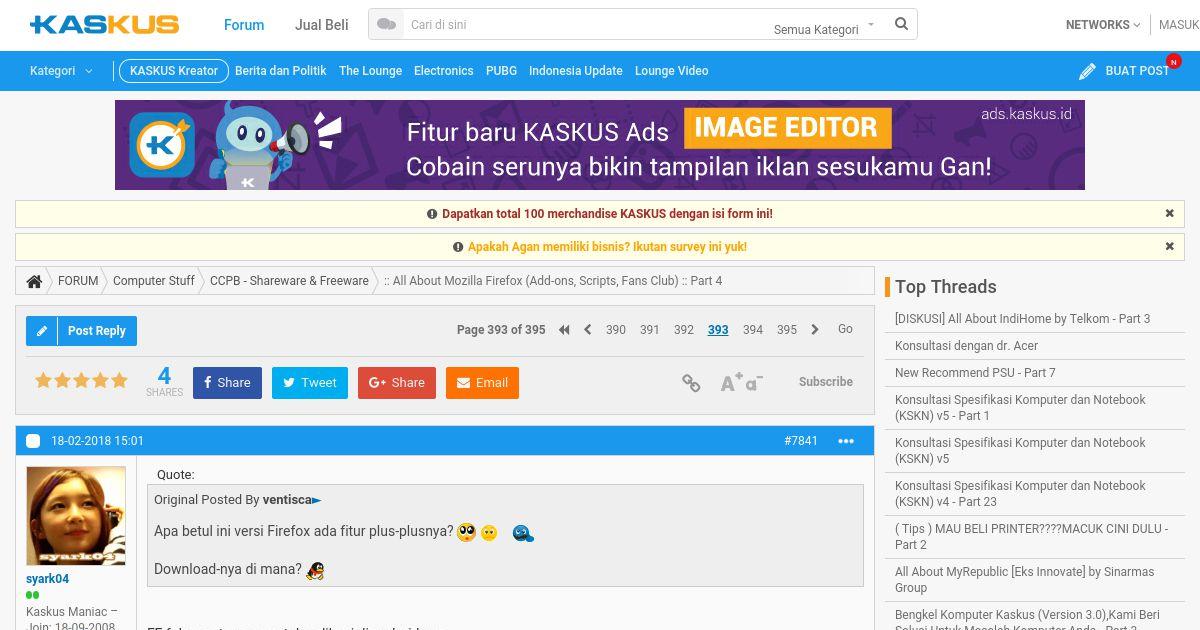Open top thread New Recommend PSU - Part 7
Viewport: 1200px width, 630px height.
point(975,373)
